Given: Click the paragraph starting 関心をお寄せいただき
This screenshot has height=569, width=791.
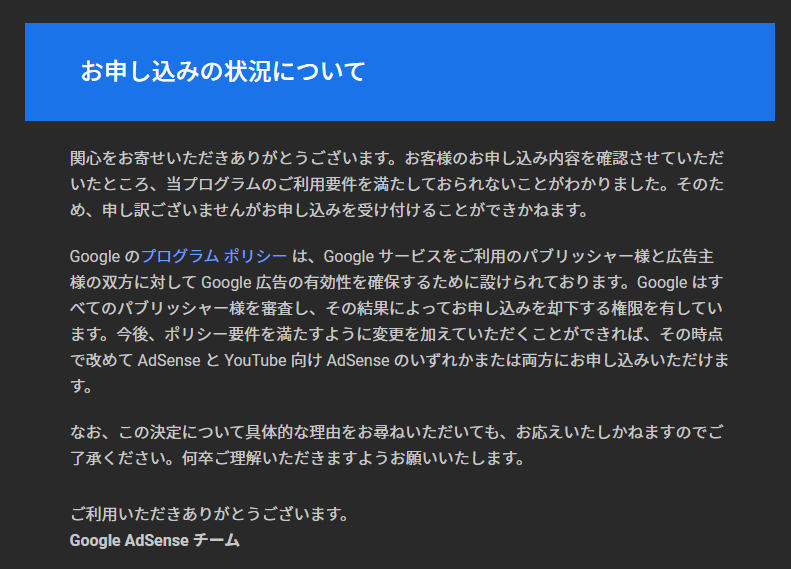Looking at the screenshot, I should coord(397,184).
